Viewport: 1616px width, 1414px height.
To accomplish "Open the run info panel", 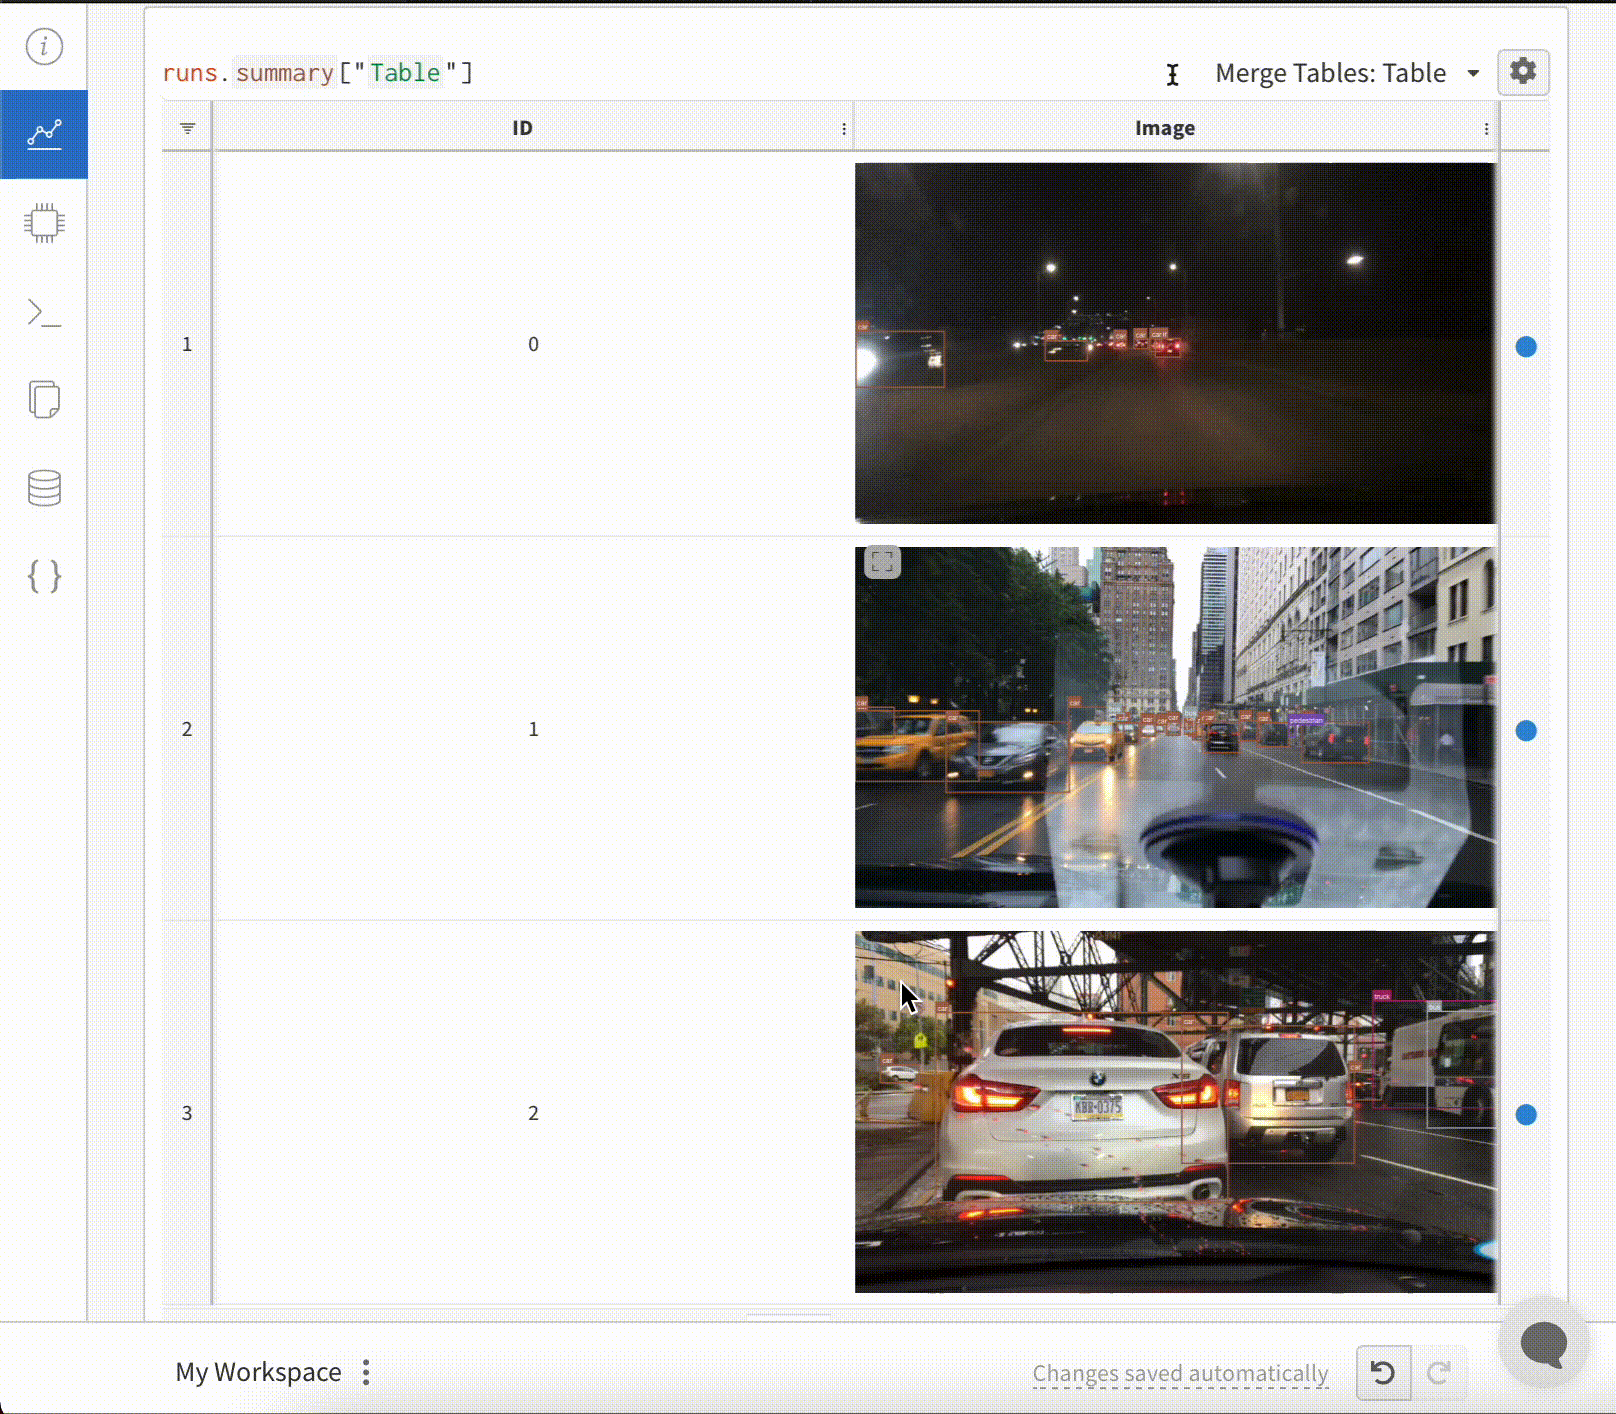I will pos(44,47).
